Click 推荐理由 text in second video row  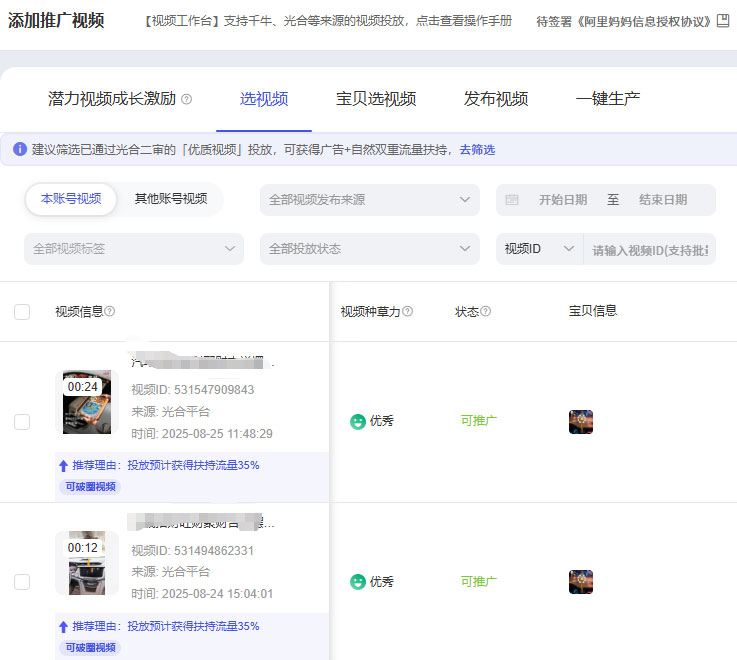165,626
